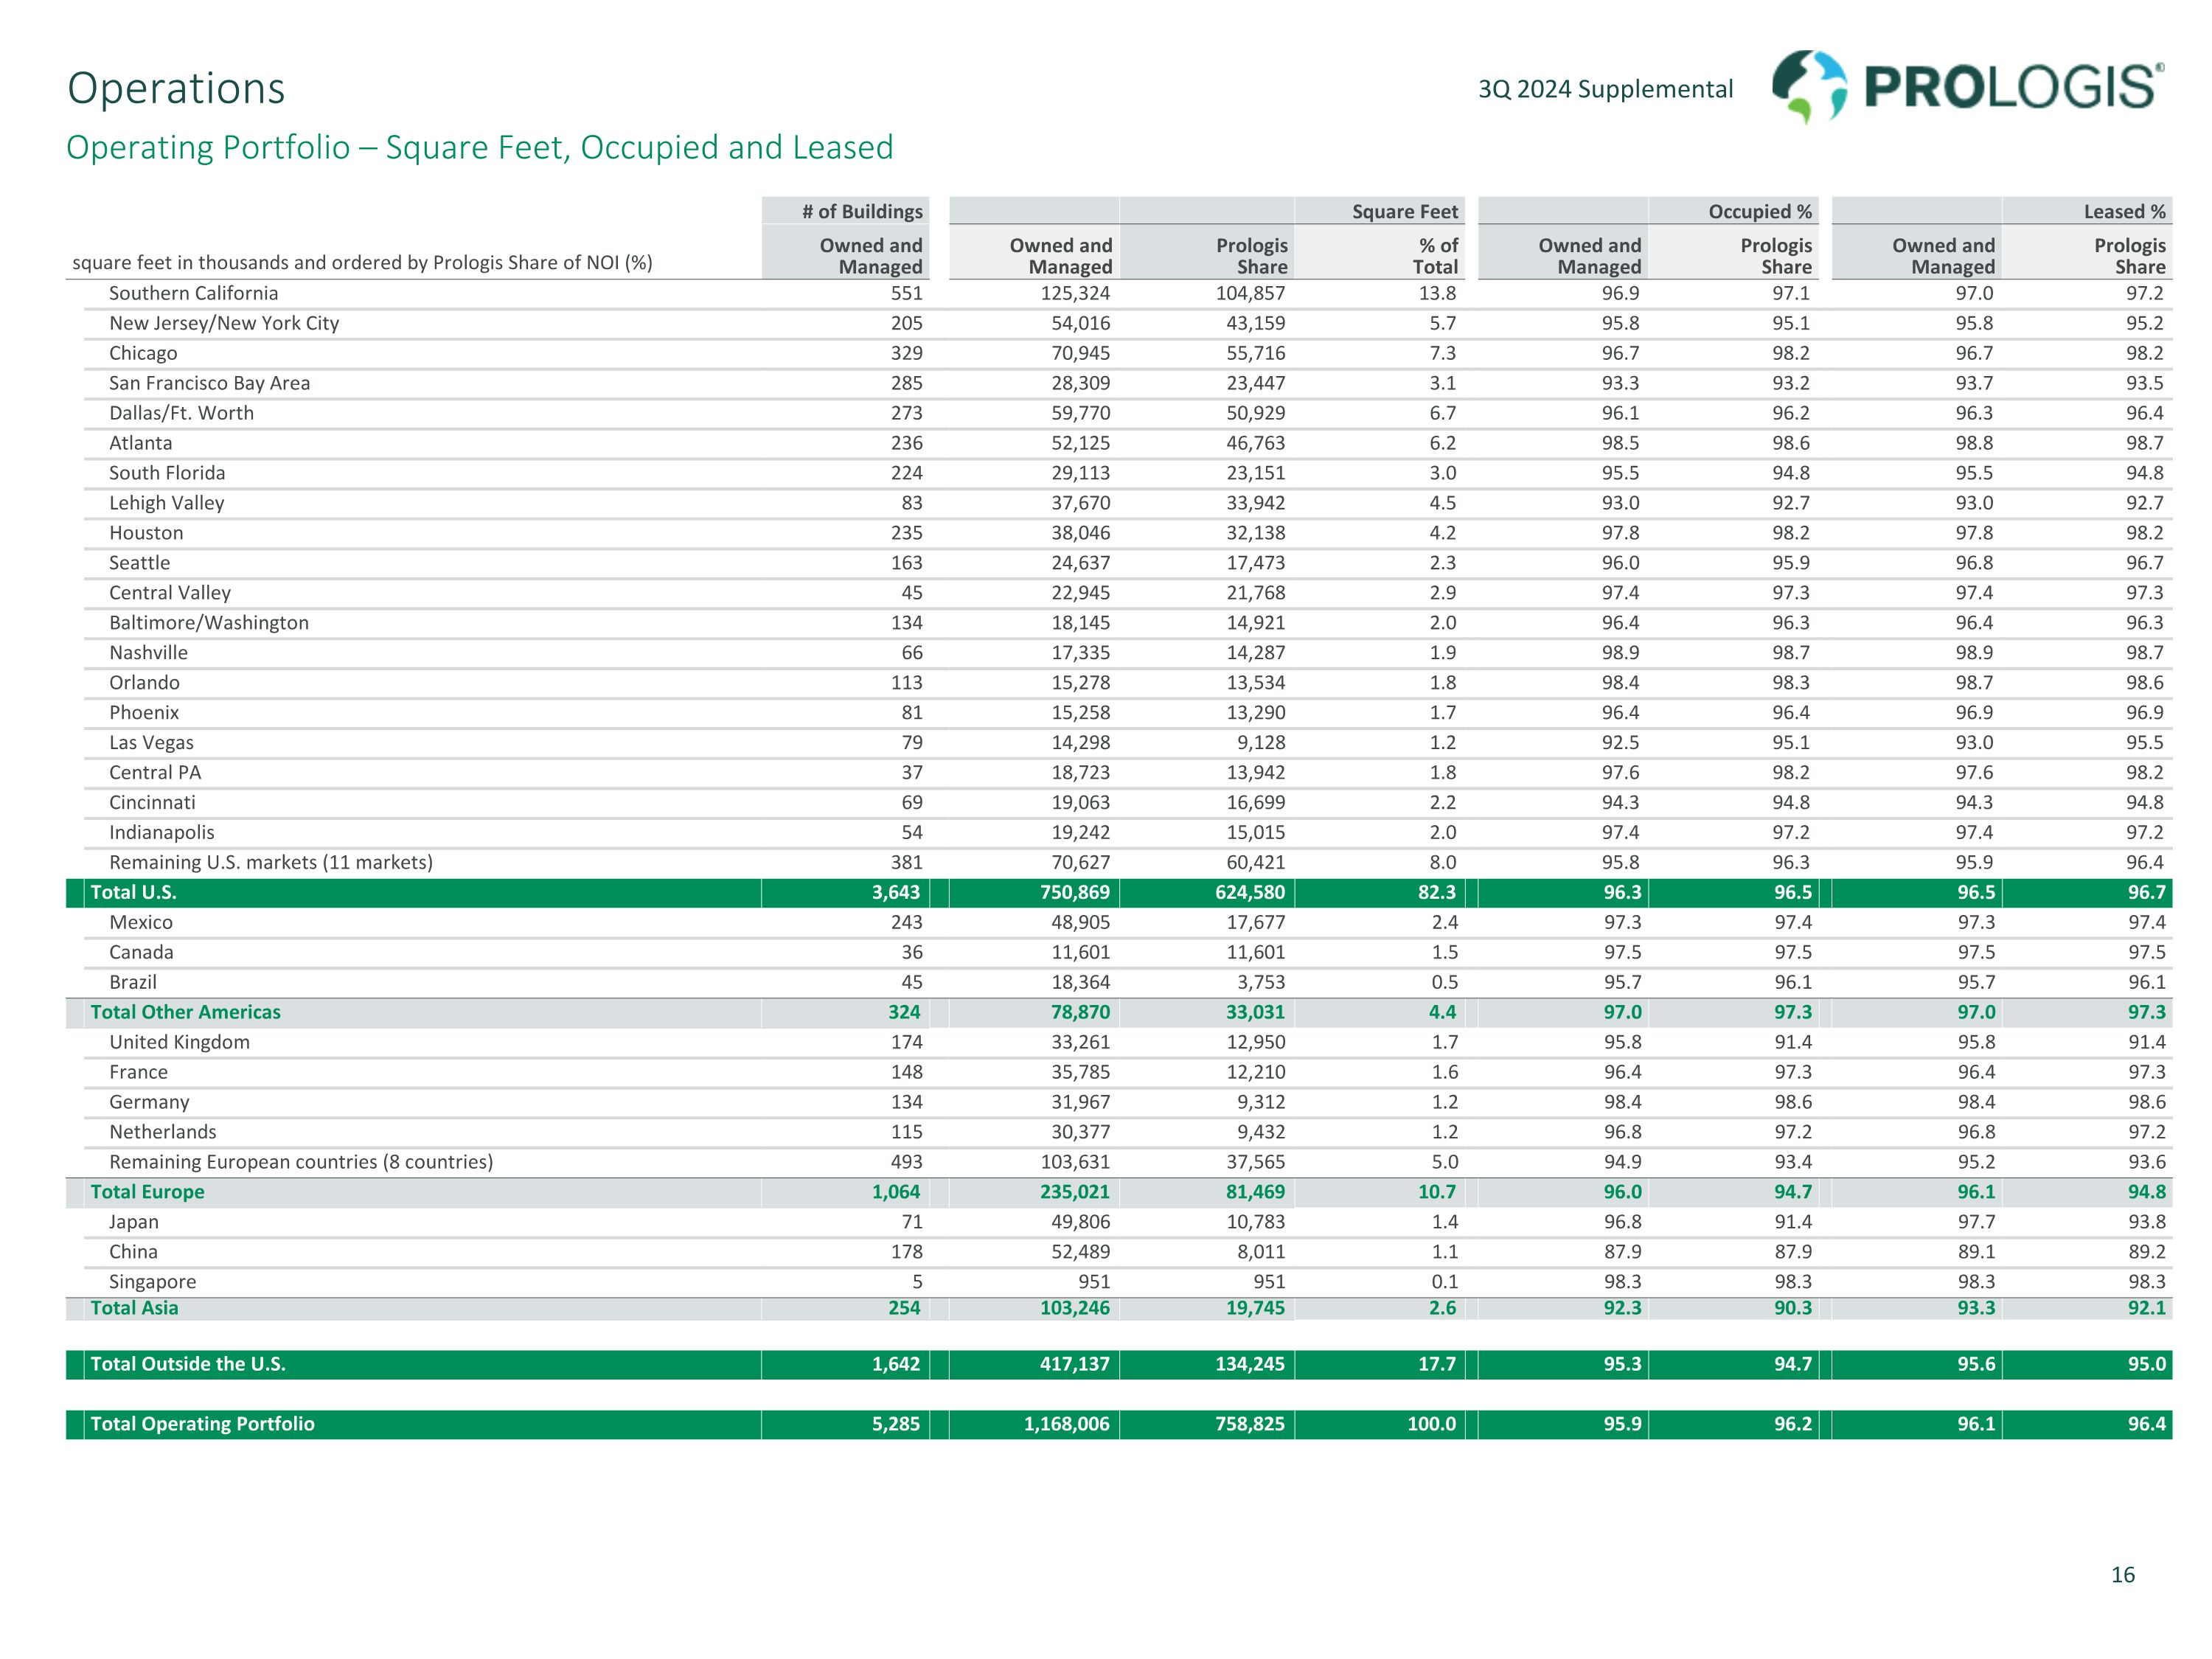Click the Leased % column header
2212x1659 pixels.
[2124, 211]
